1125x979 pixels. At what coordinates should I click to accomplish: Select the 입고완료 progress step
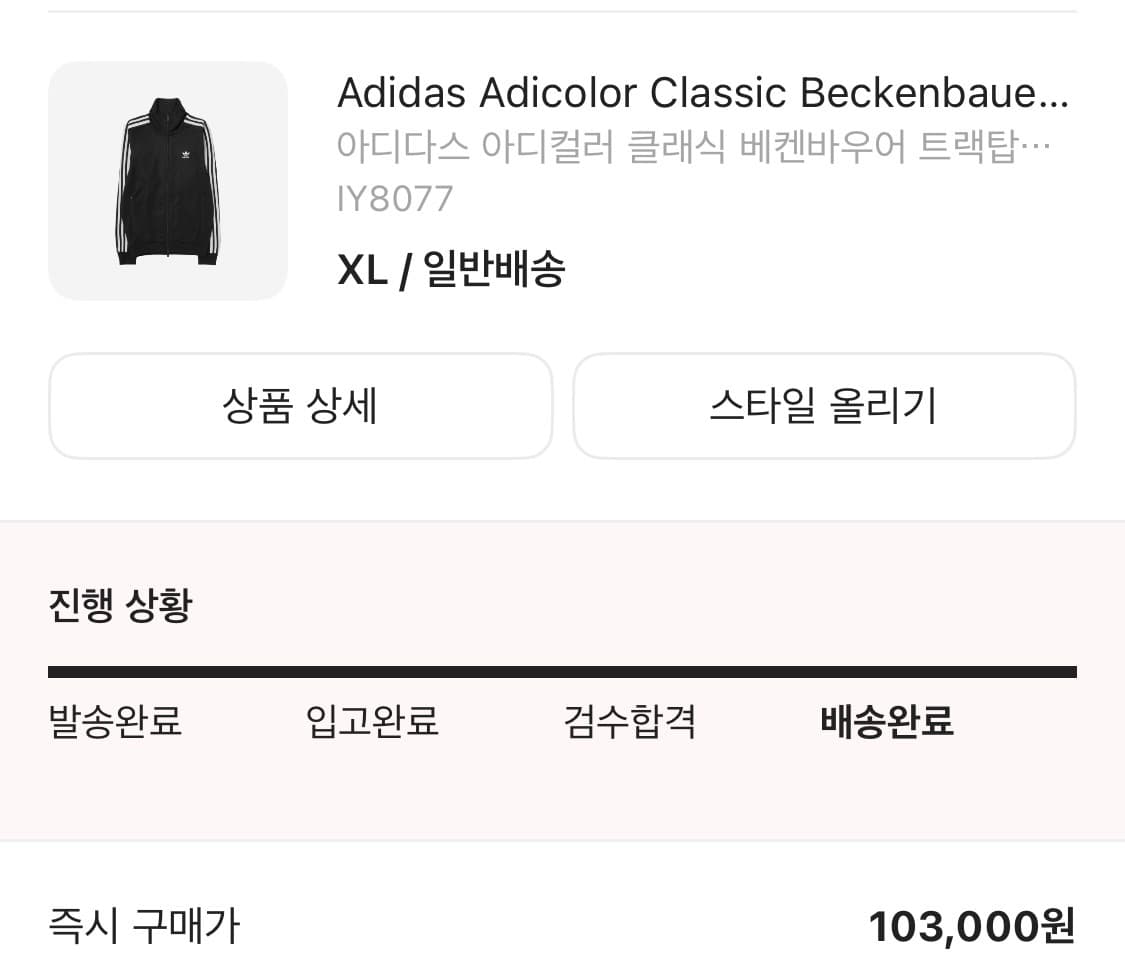(372, 721)
